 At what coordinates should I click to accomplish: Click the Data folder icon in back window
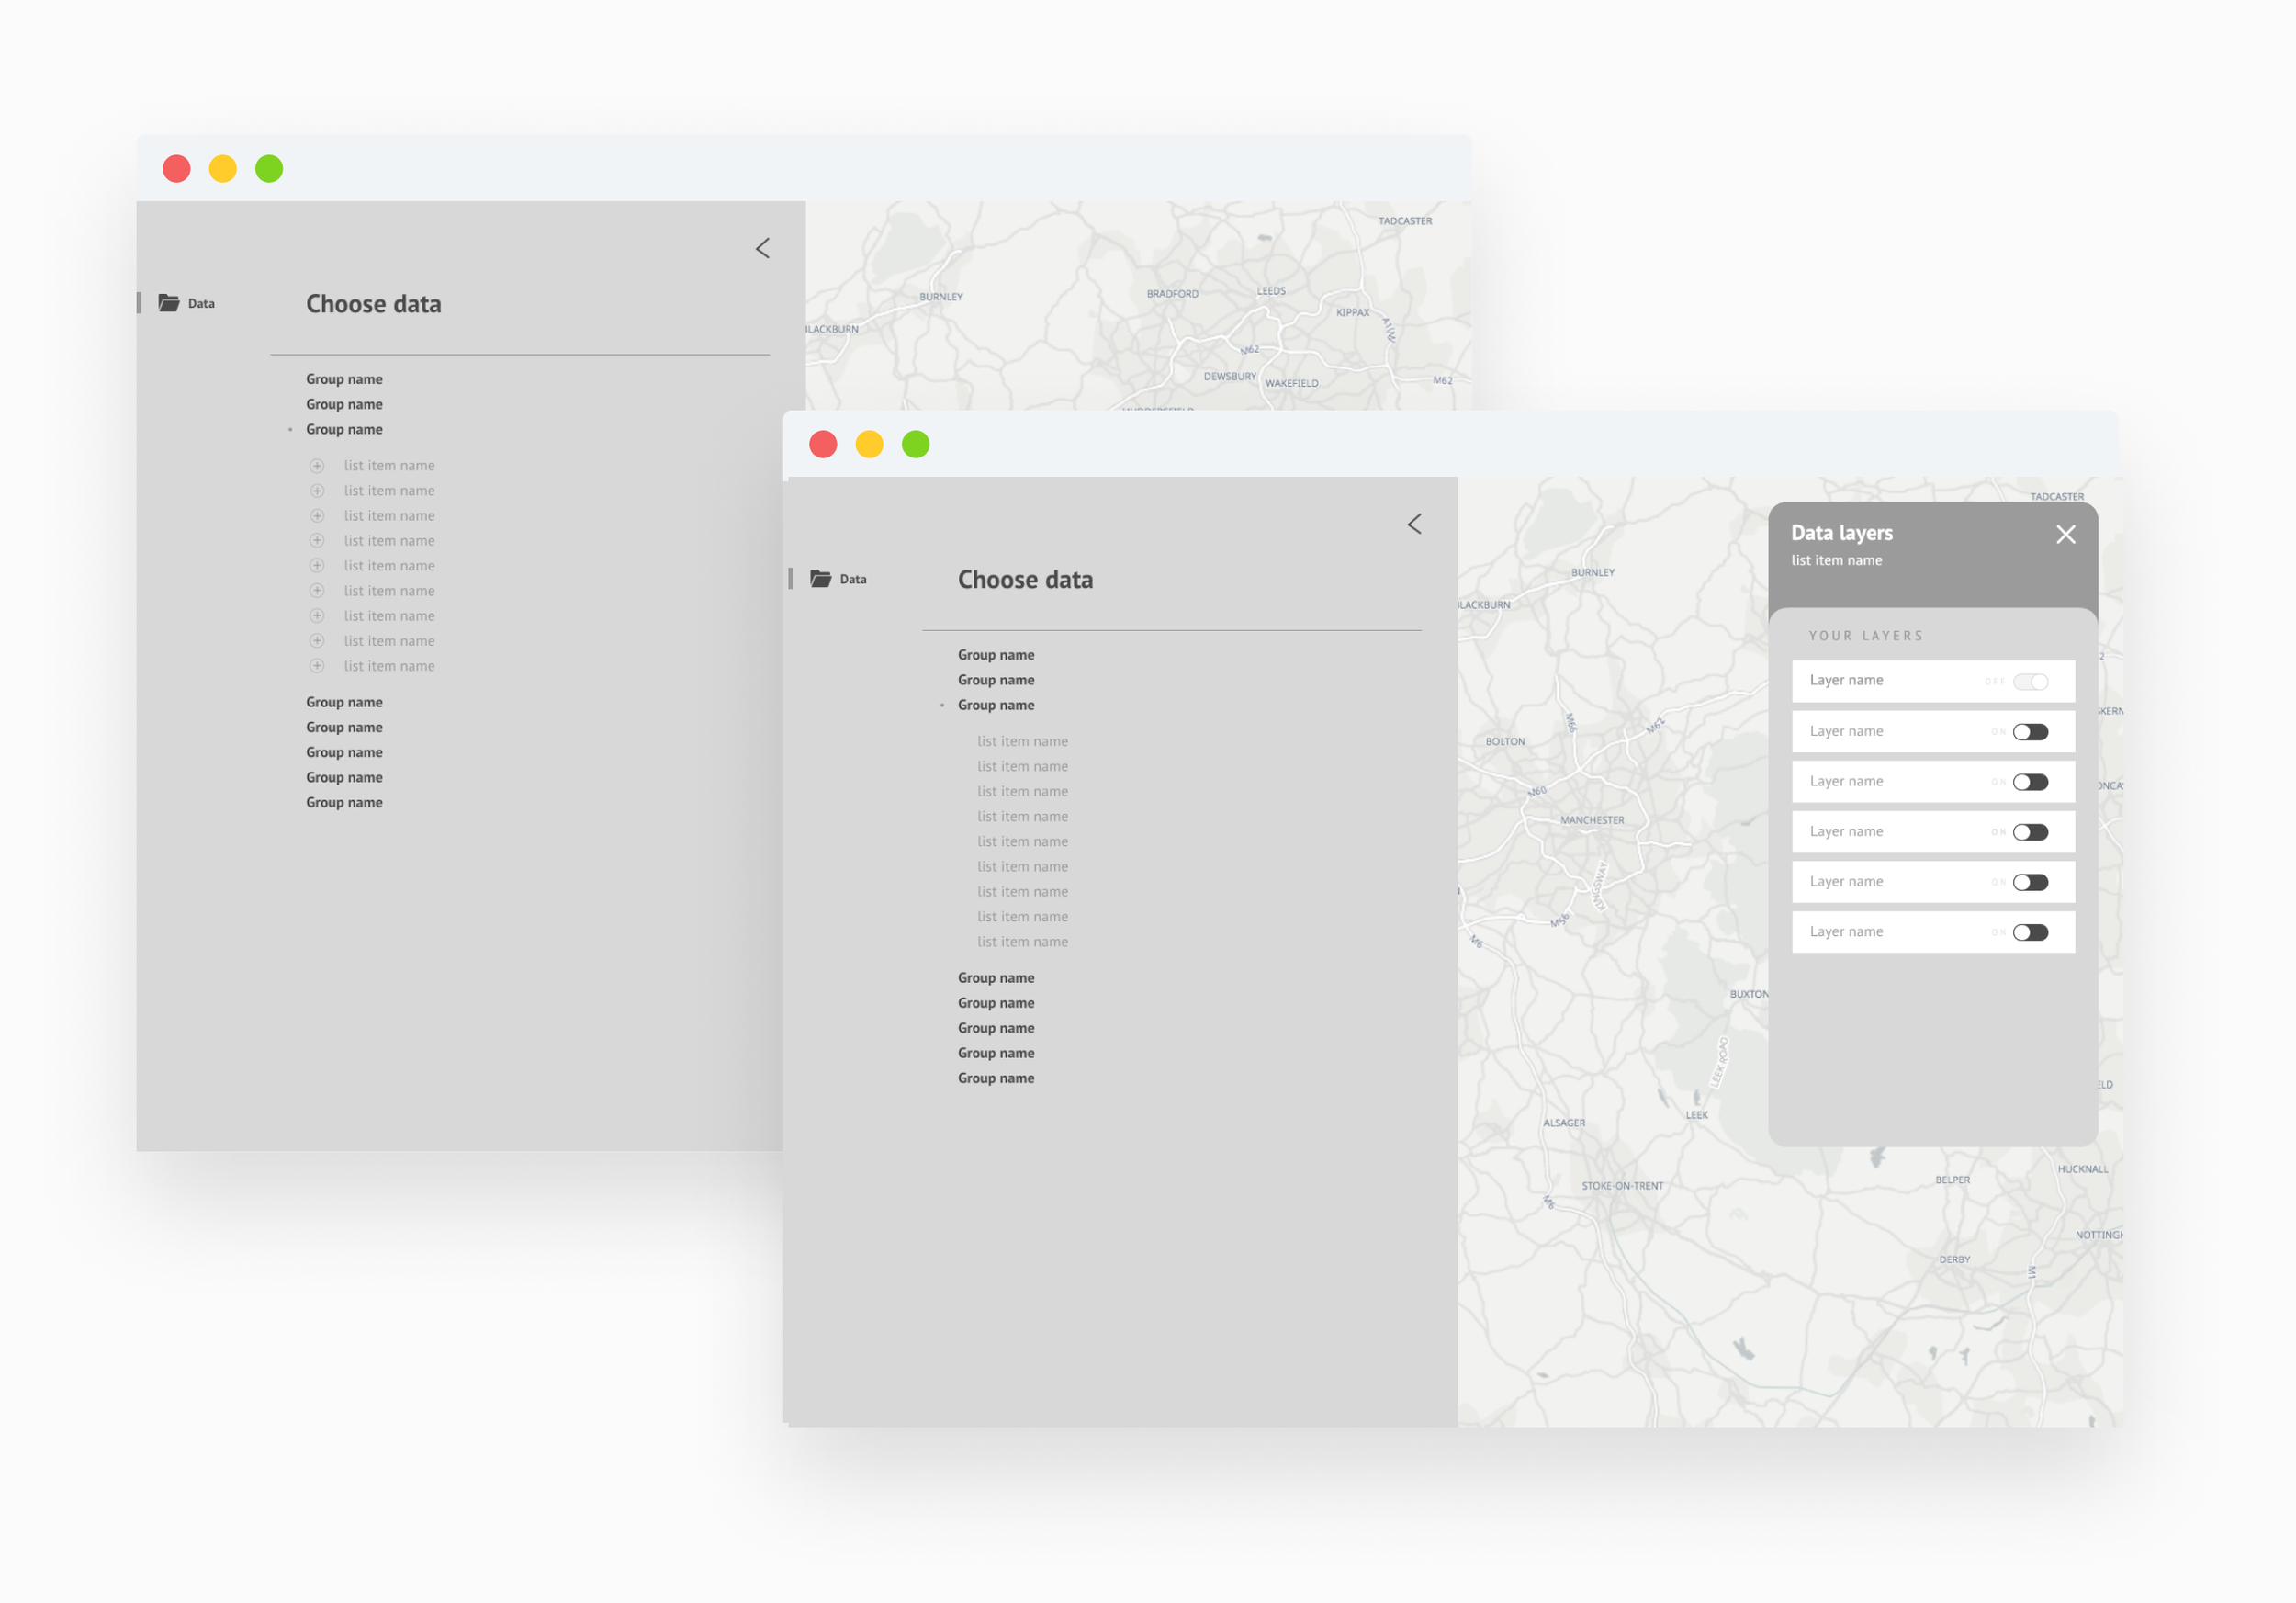[x=169, y=303]
